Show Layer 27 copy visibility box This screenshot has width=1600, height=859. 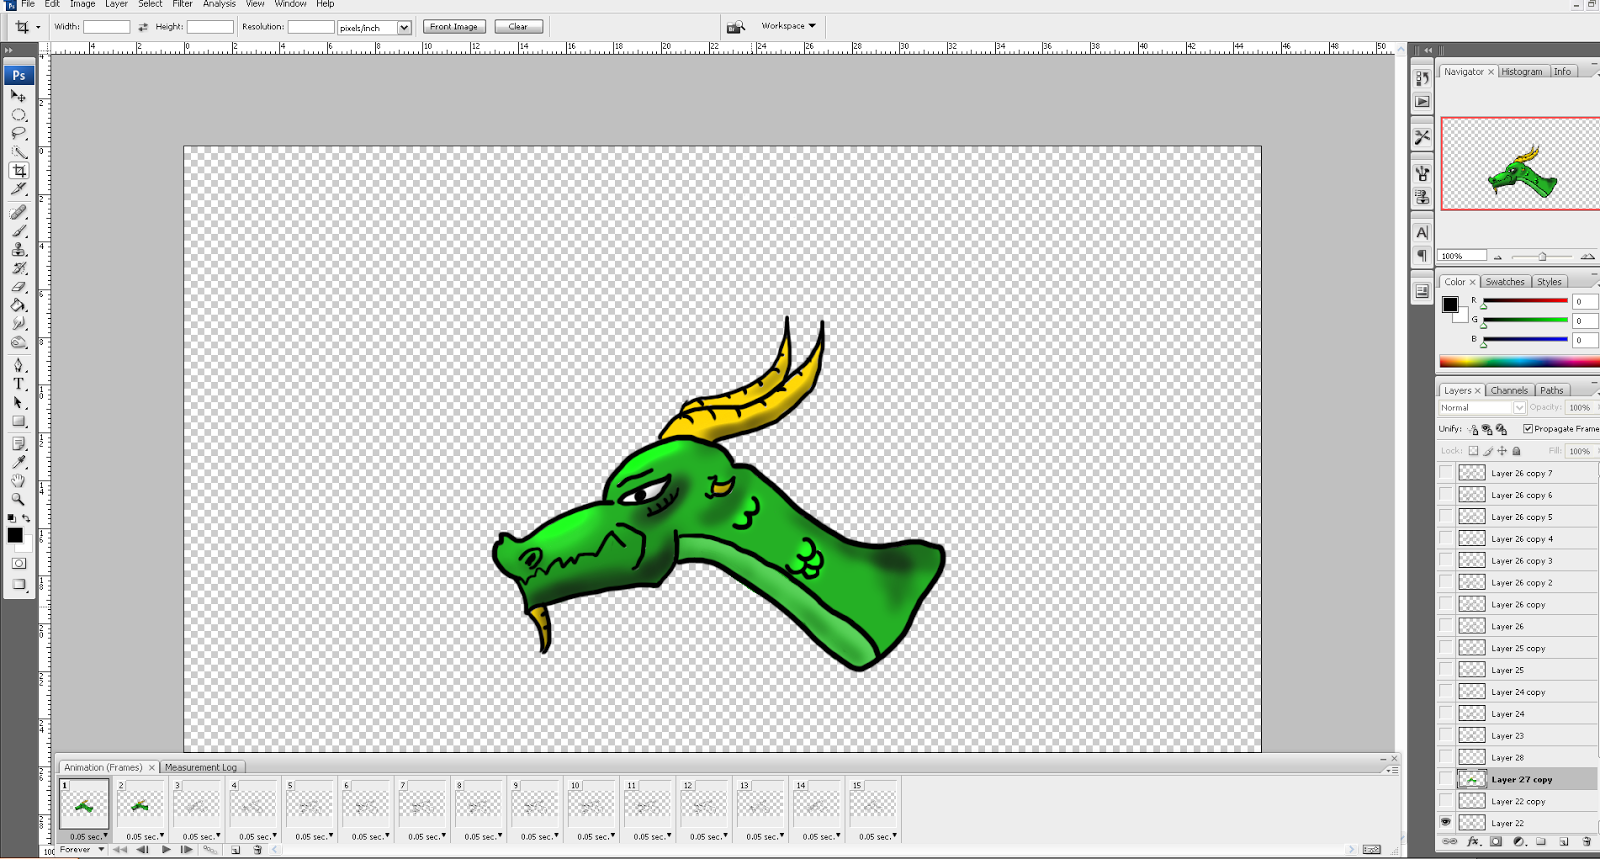point(1445,778)
